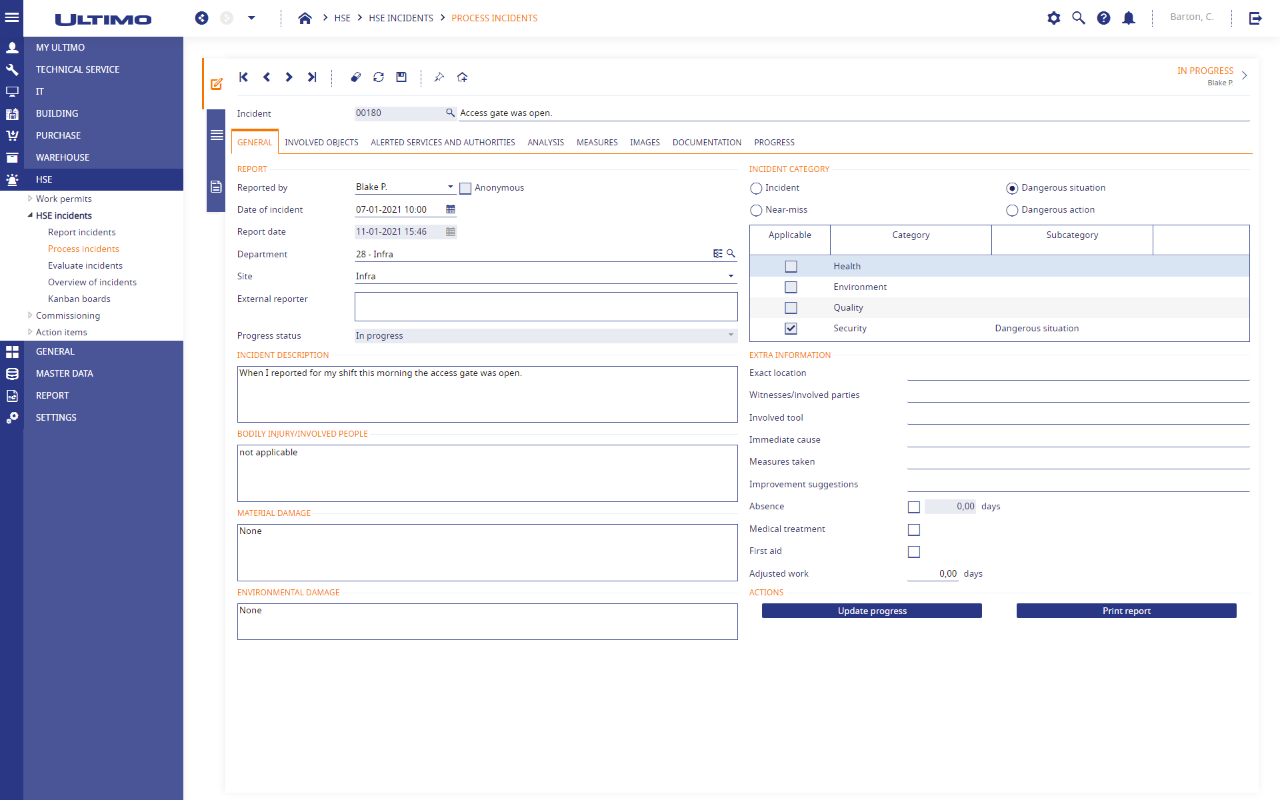This screenshot has height=800, width=1280.
Task: Open the search magnifier in top bar
Action: point(1079,18)
